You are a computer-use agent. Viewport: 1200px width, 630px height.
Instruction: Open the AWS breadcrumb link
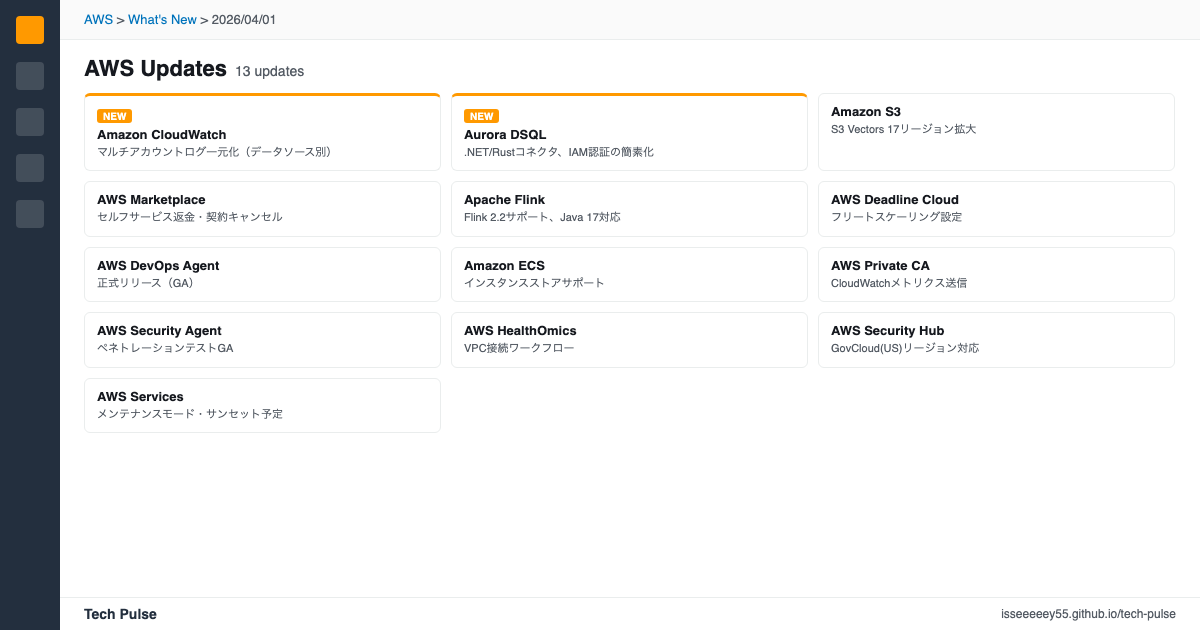[x=98, y=19]
